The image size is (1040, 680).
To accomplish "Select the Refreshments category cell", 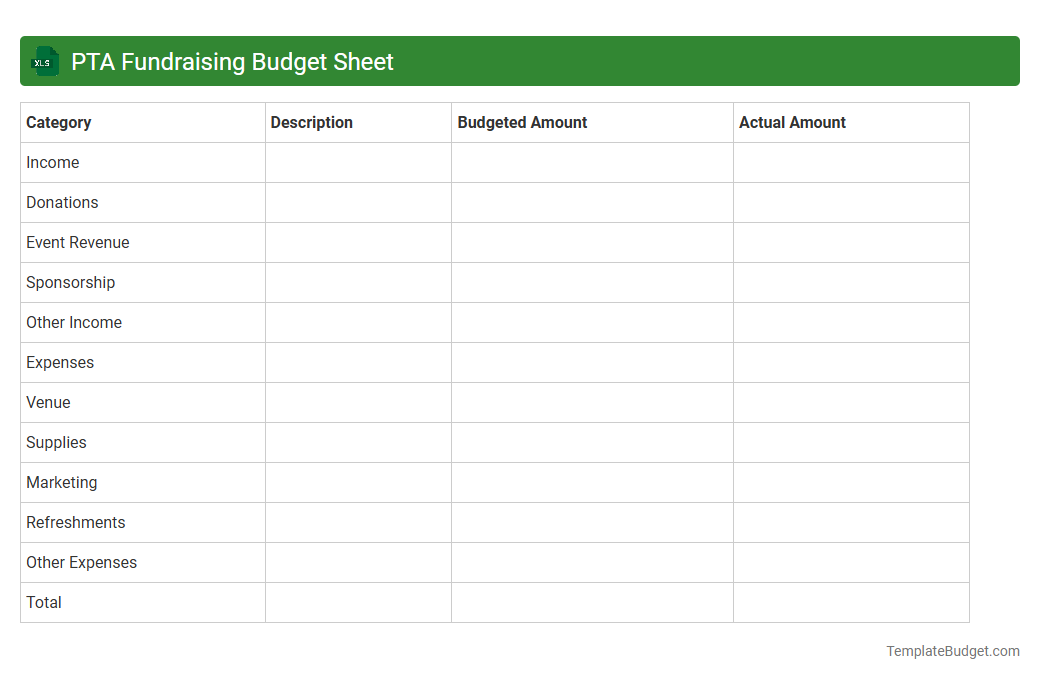I will tap(75, 522).
